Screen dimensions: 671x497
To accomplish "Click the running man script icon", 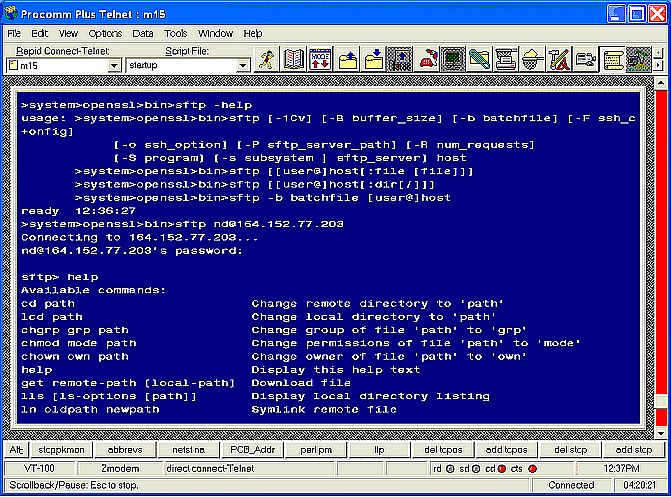I will click(x=267, y=60).
